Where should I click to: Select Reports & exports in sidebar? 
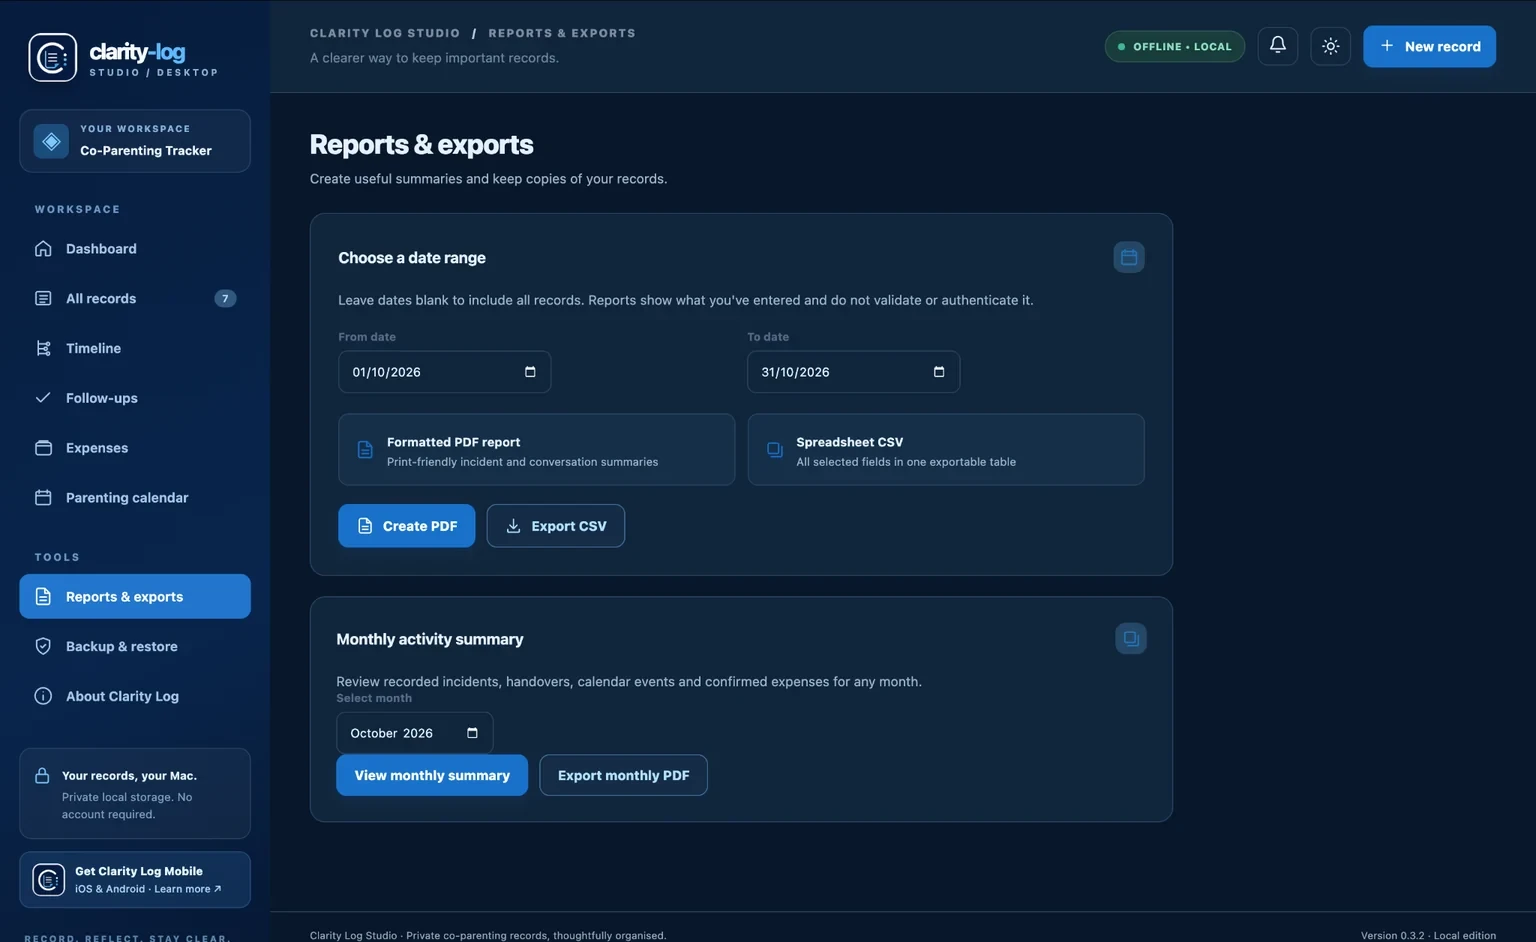click(x=135, y=597)
